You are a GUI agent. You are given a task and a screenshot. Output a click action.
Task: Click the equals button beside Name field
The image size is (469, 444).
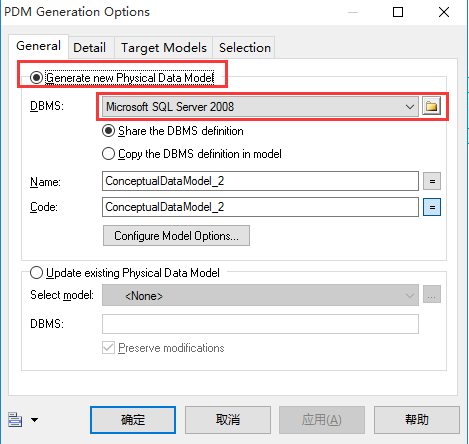pyautogui.click(x=432, y=181)
